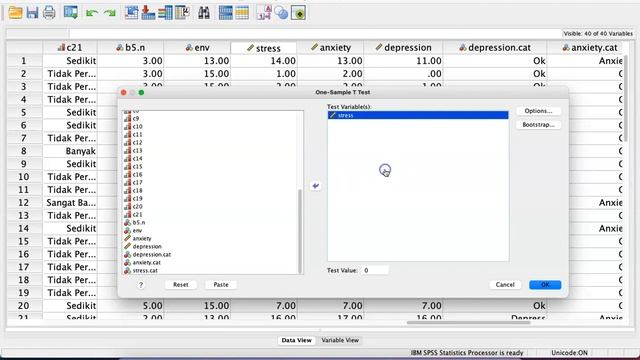Select the stress column header
The height and width of the screenshot is (360, 640).
[264, 48]
